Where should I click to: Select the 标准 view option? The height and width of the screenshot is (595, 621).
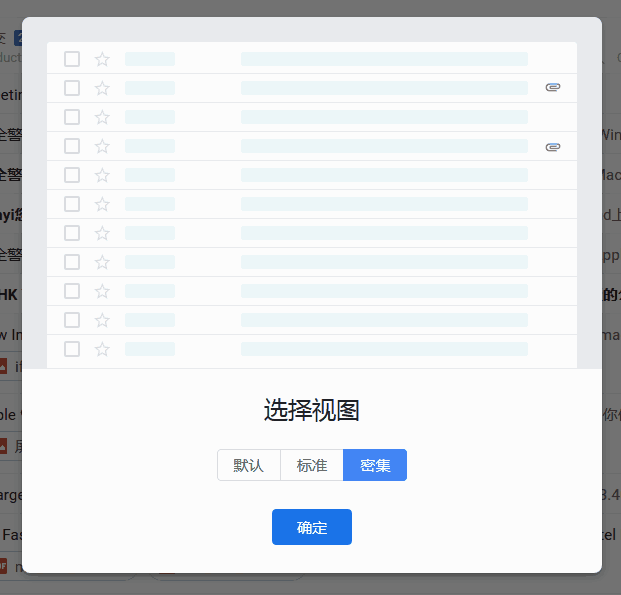(312, 465)
